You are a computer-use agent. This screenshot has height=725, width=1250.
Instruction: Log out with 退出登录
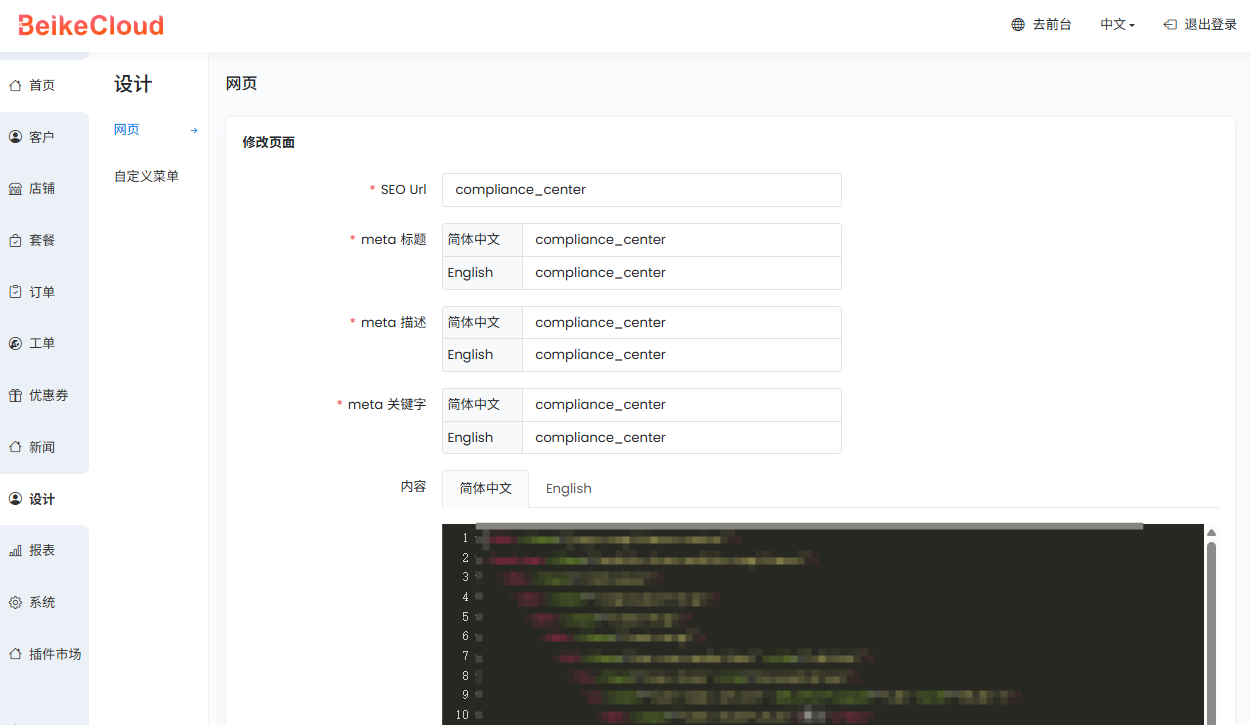1200,25
